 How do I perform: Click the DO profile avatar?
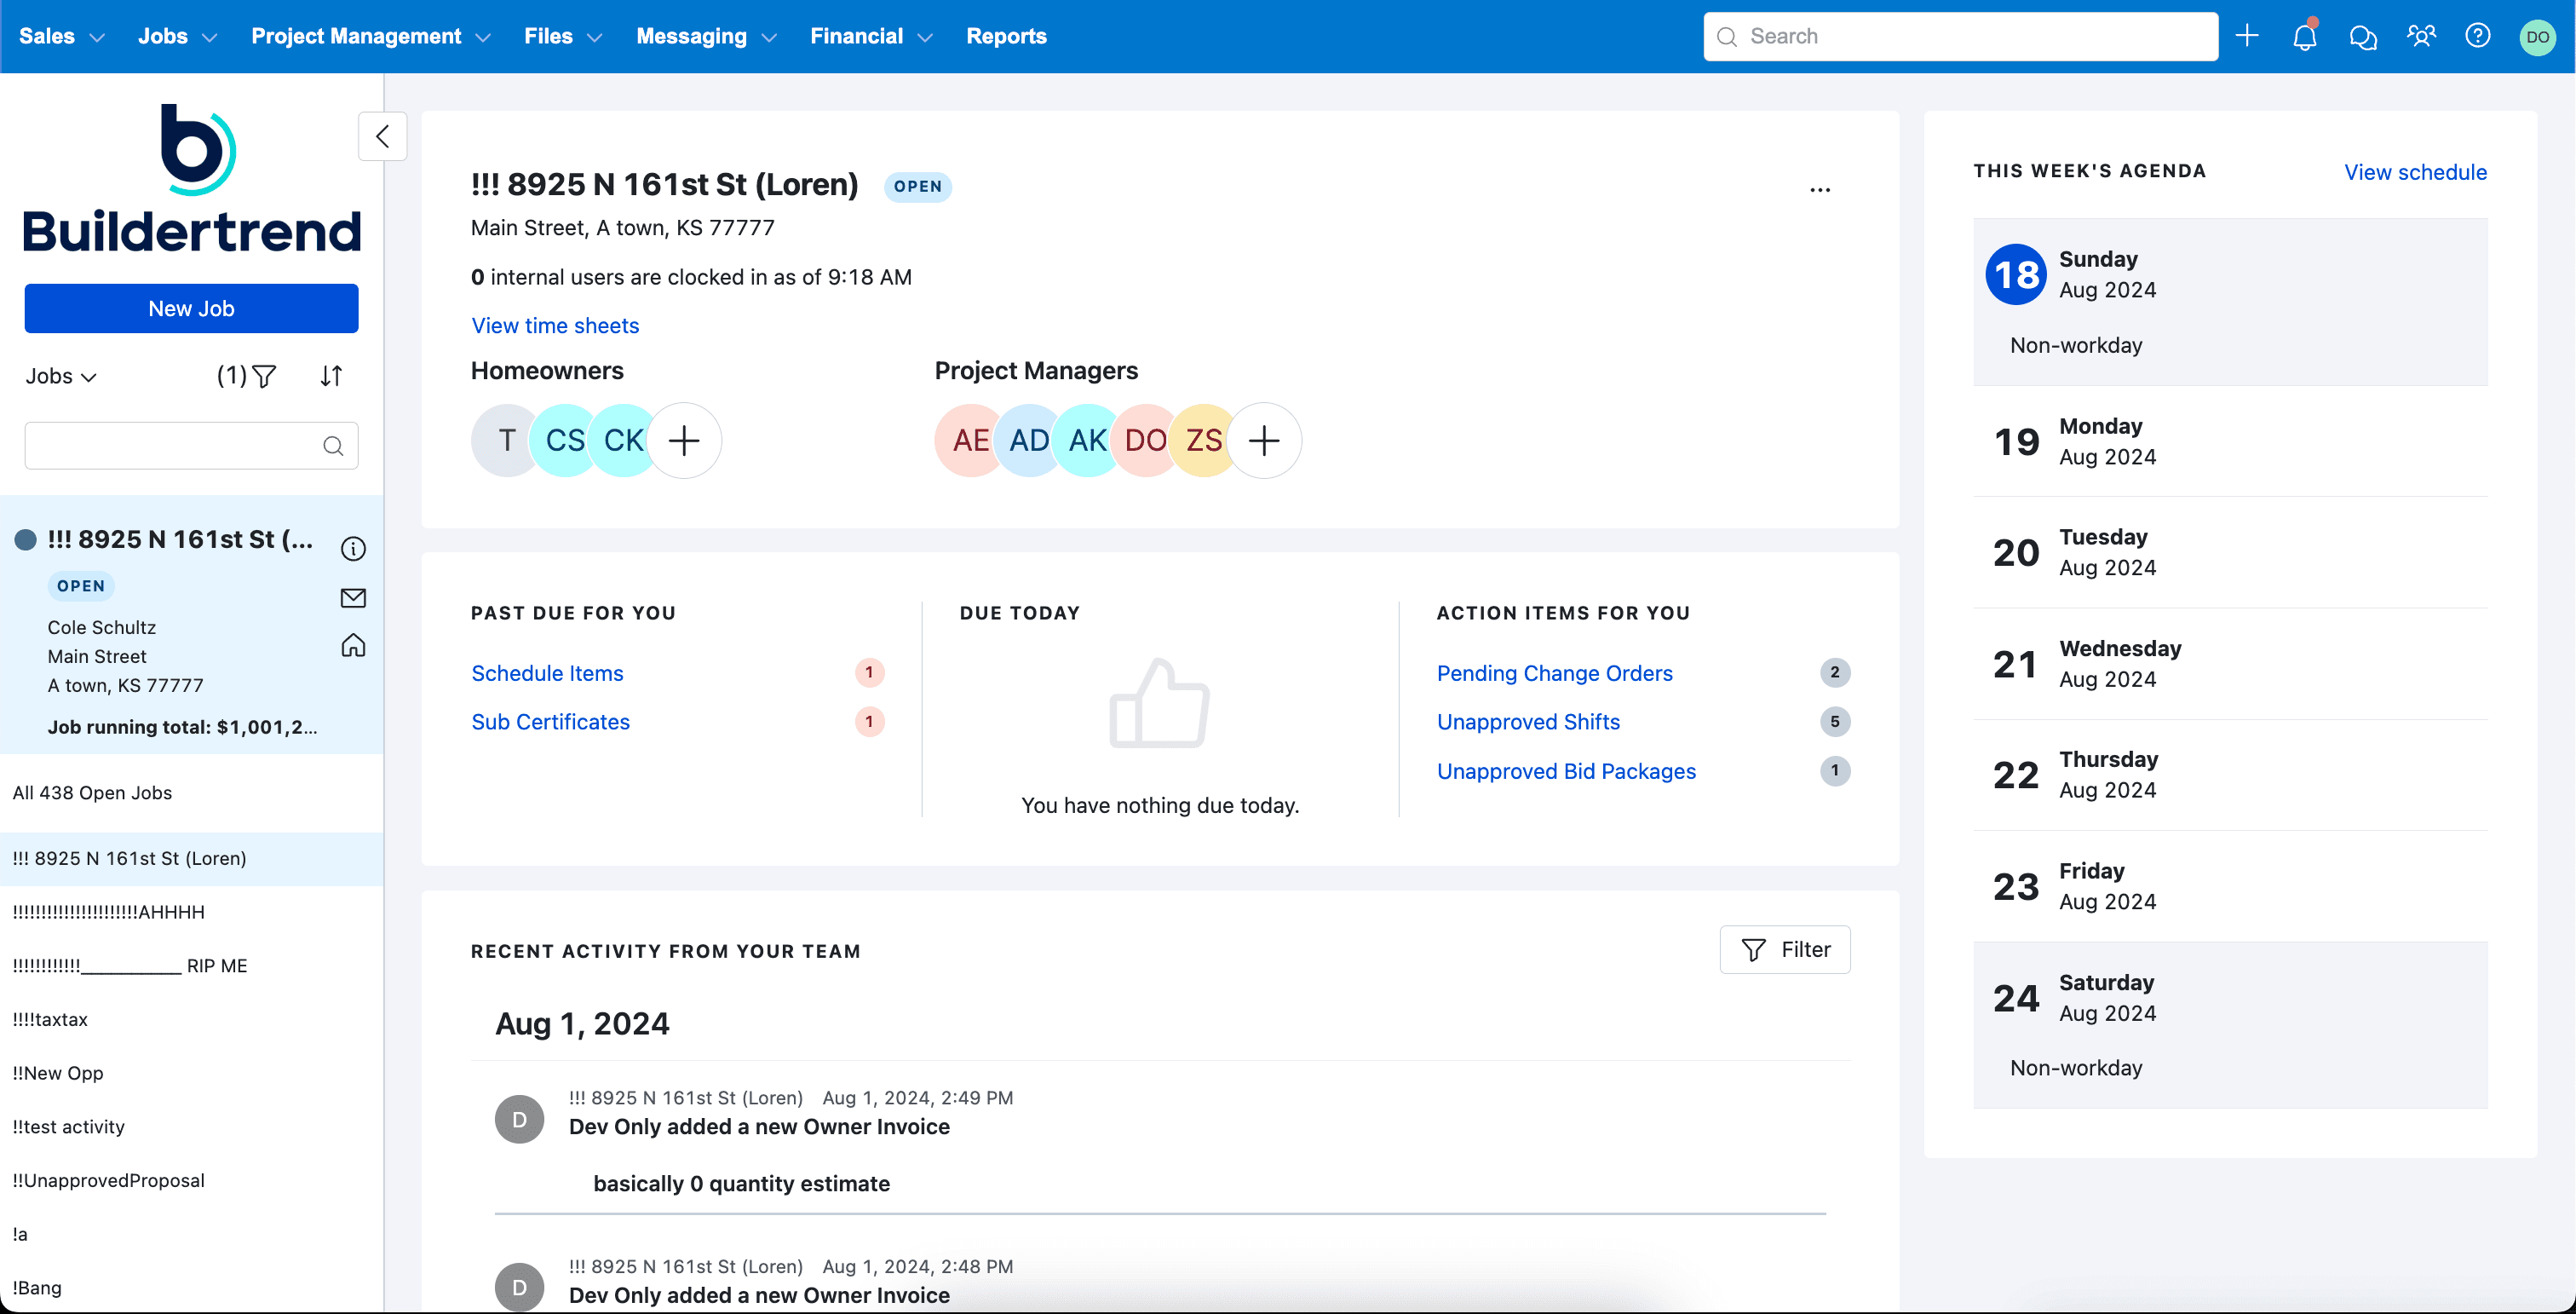tap(2538, 36)
